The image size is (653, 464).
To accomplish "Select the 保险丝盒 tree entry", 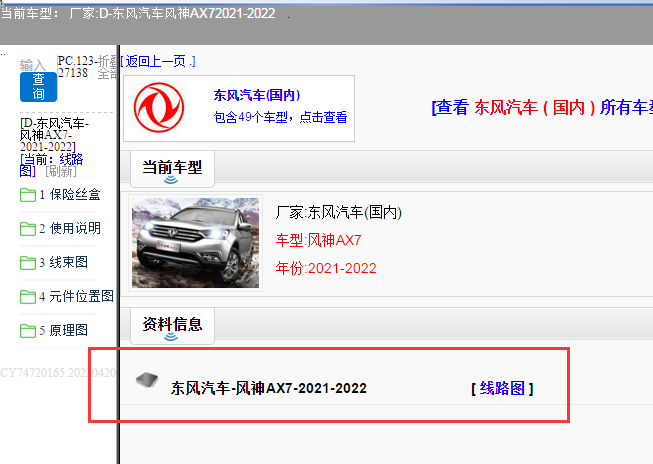I will (x=70, y=195).
